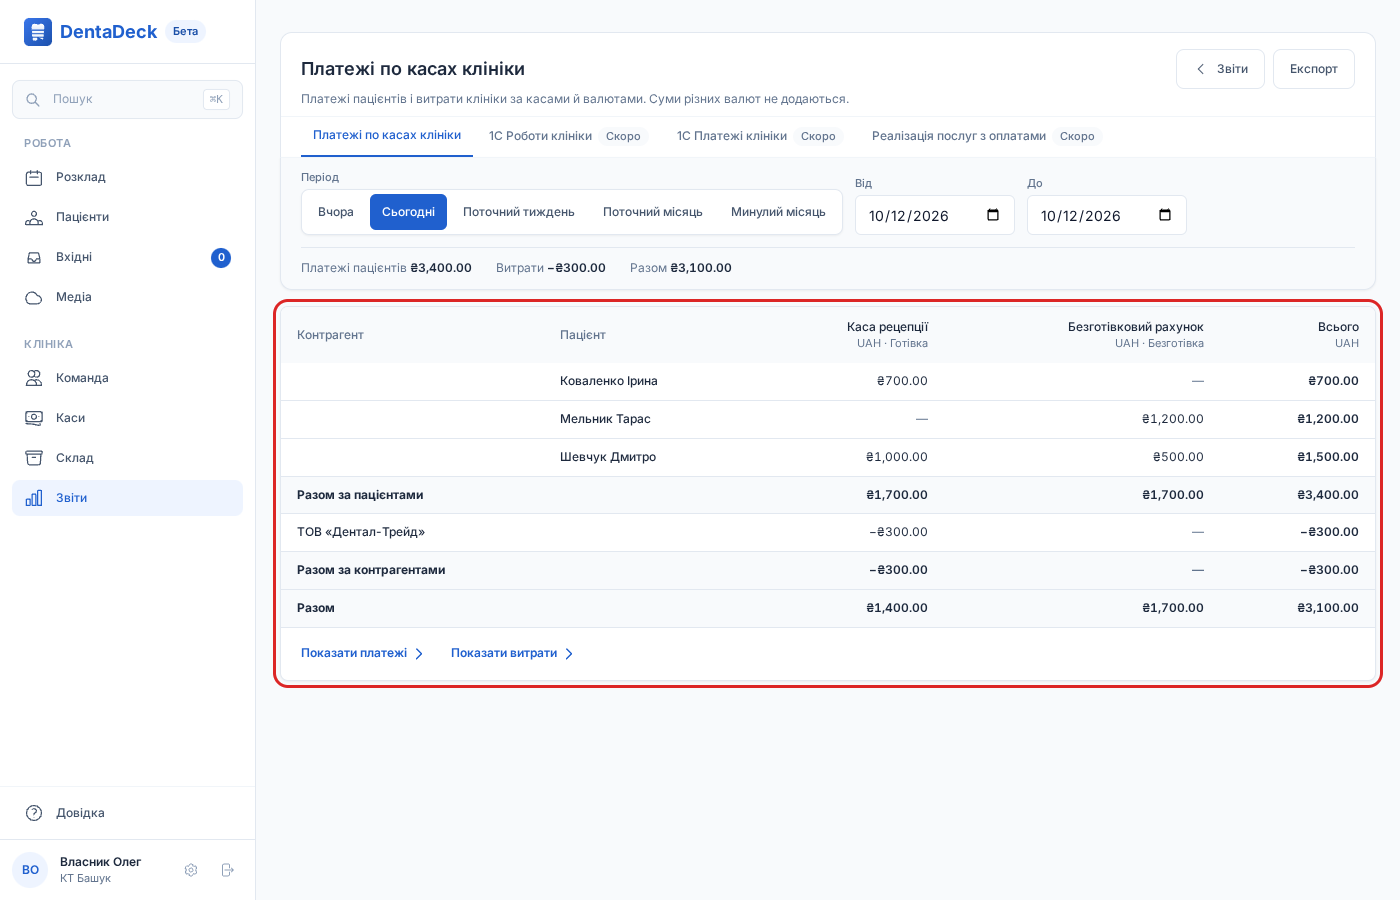Open Склад archive box icon
The height and width of the screenshot is (900, 1400).
point(34,458)
